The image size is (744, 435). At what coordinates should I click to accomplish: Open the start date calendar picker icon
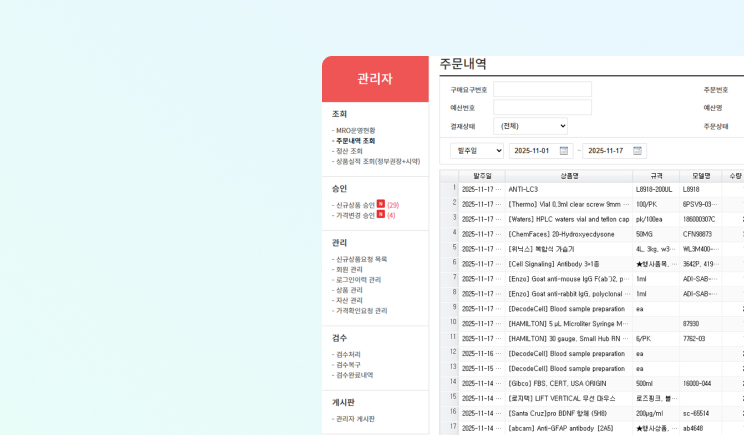[x=564, y=151]
